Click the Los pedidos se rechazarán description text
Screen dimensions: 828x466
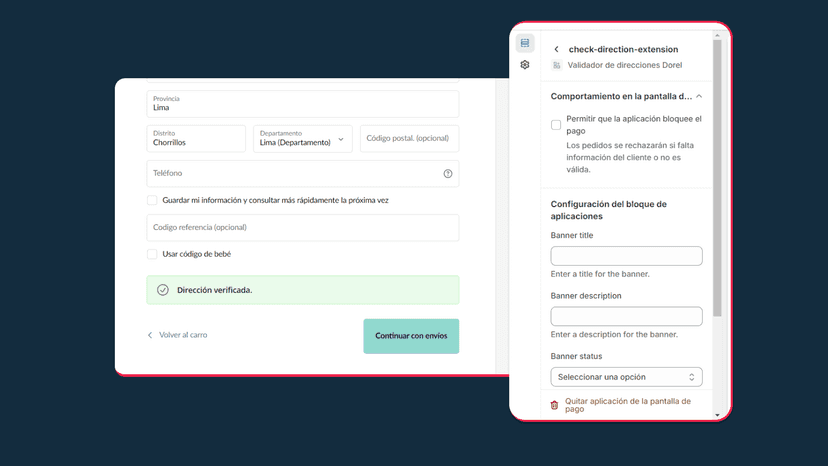pos(631,157)
